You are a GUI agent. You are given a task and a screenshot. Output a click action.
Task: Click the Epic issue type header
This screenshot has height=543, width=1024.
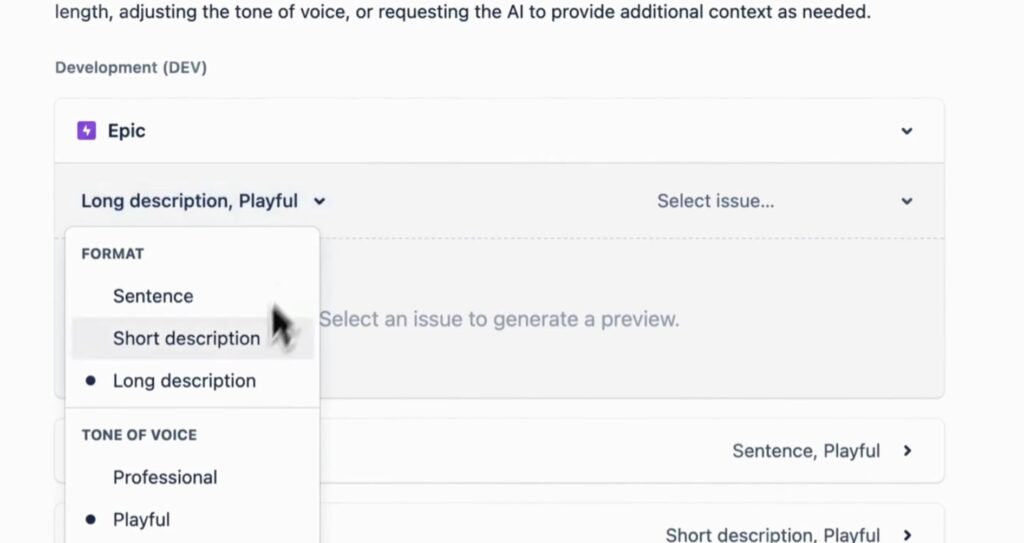click(500, 131)
